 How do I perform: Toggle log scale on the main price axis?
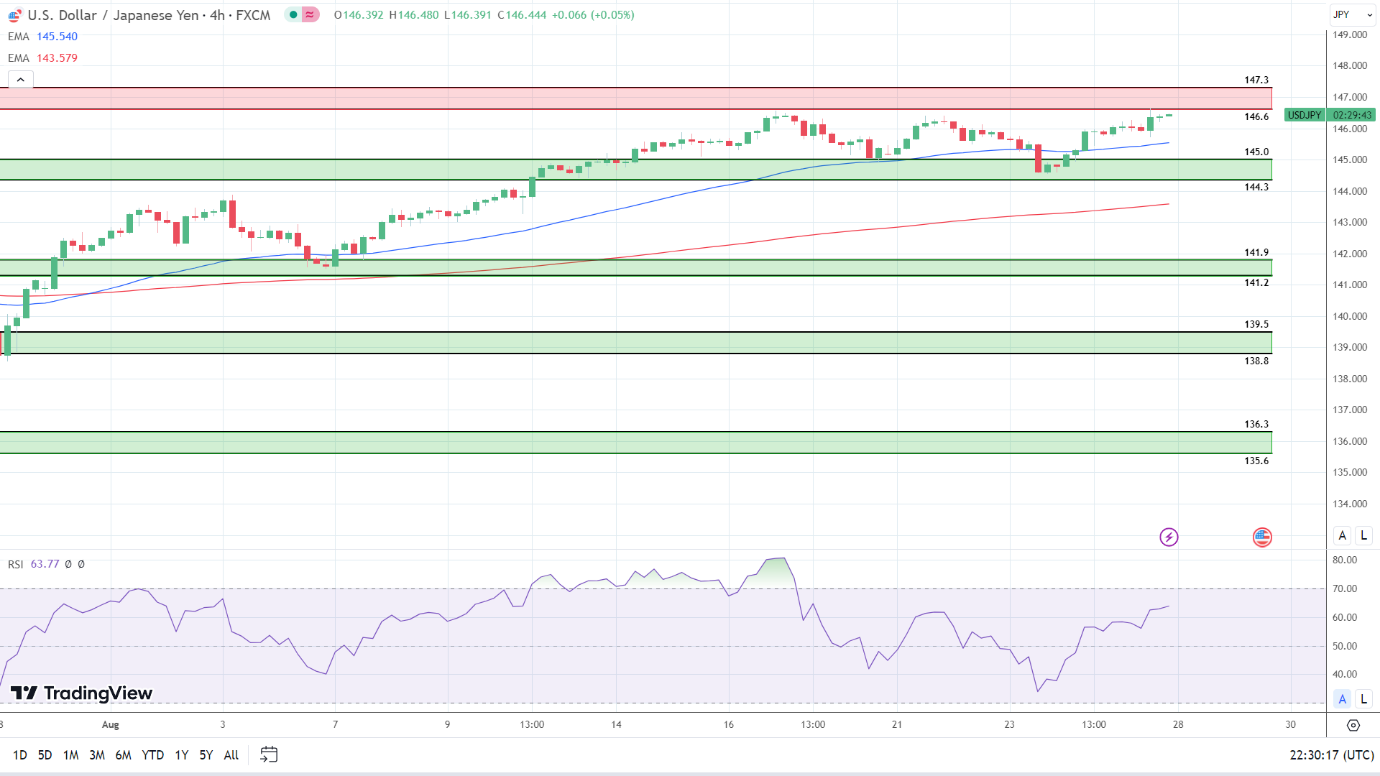point(1363,535)
